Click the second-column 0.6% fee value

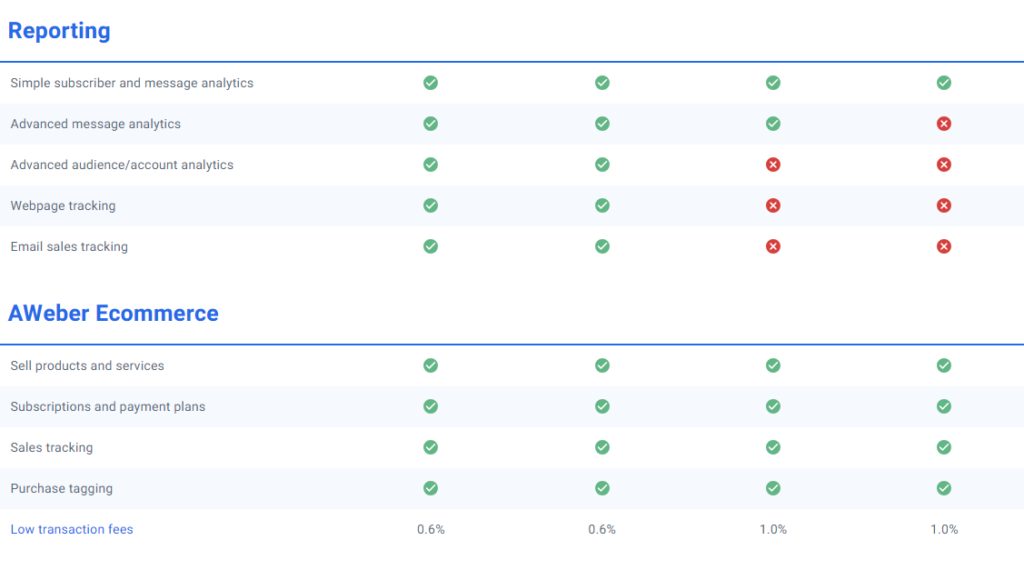click(x=602, y=530)
